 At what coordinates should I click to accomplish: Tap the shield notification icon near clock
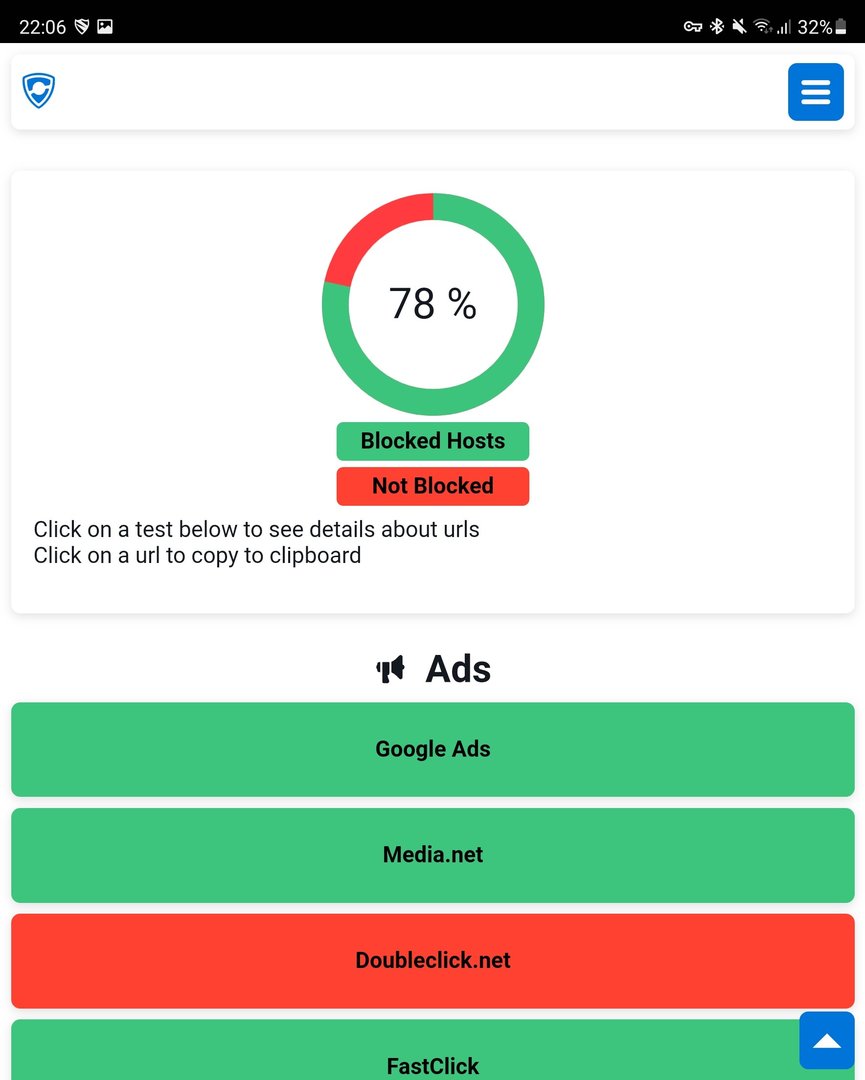point(82,27)
